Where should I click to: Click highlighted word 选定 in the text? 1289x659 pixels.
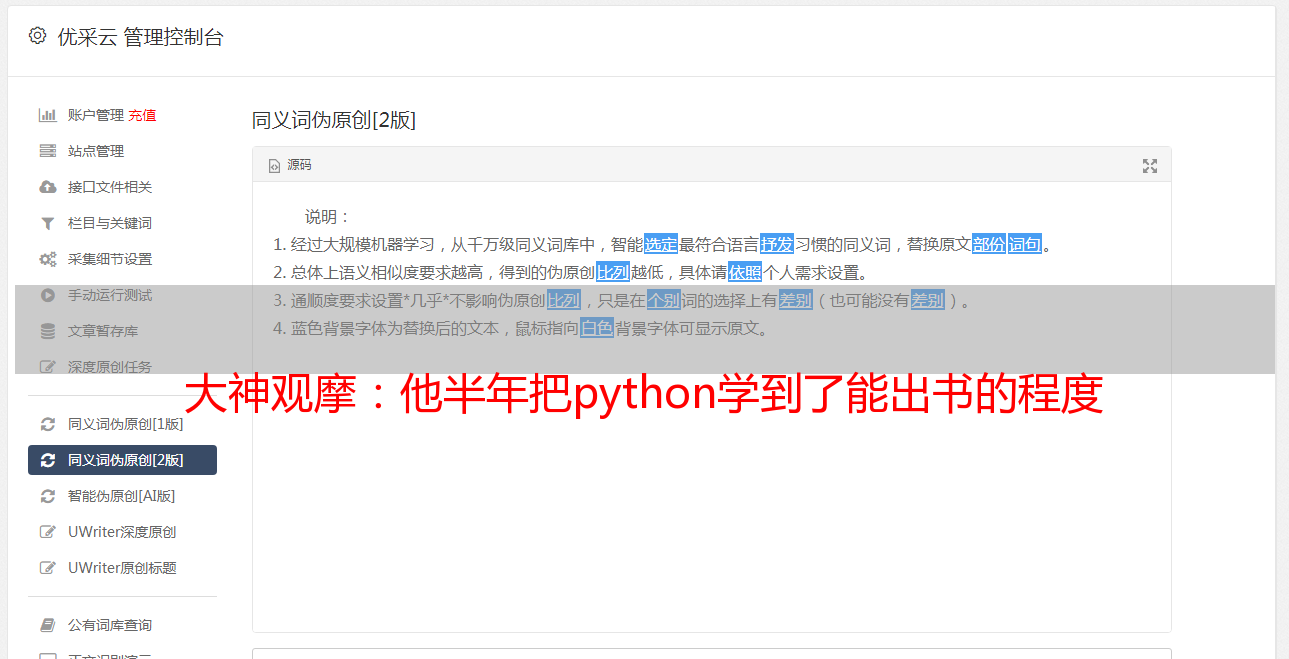(661, 244)
